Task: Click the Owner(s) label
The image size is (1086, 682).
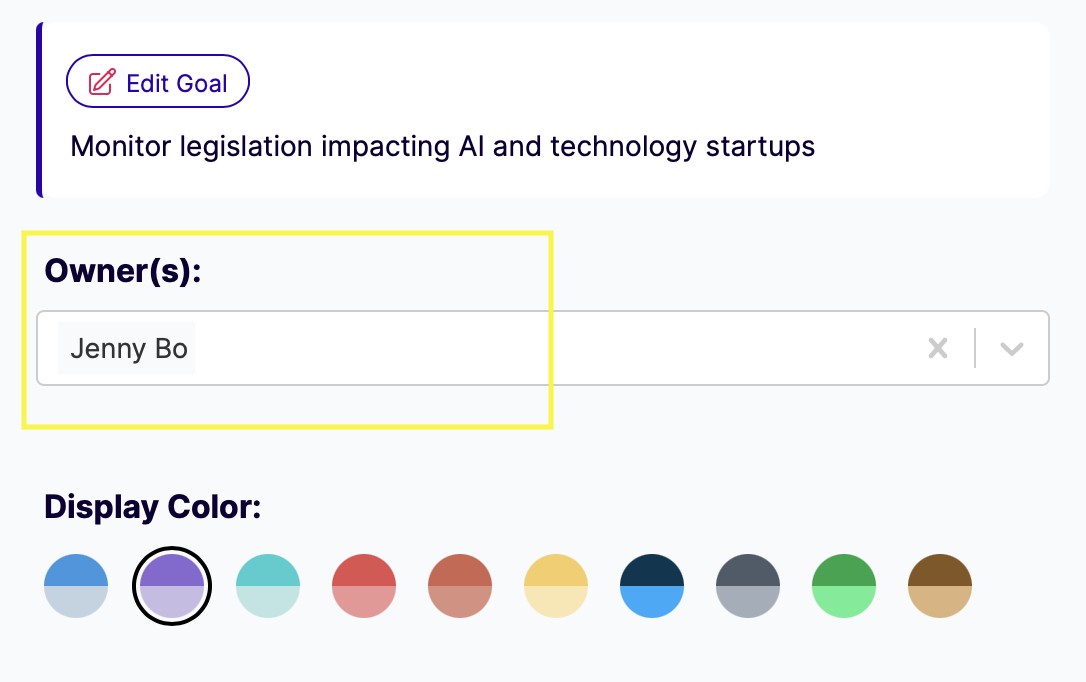Action: [x=123, y=270]
